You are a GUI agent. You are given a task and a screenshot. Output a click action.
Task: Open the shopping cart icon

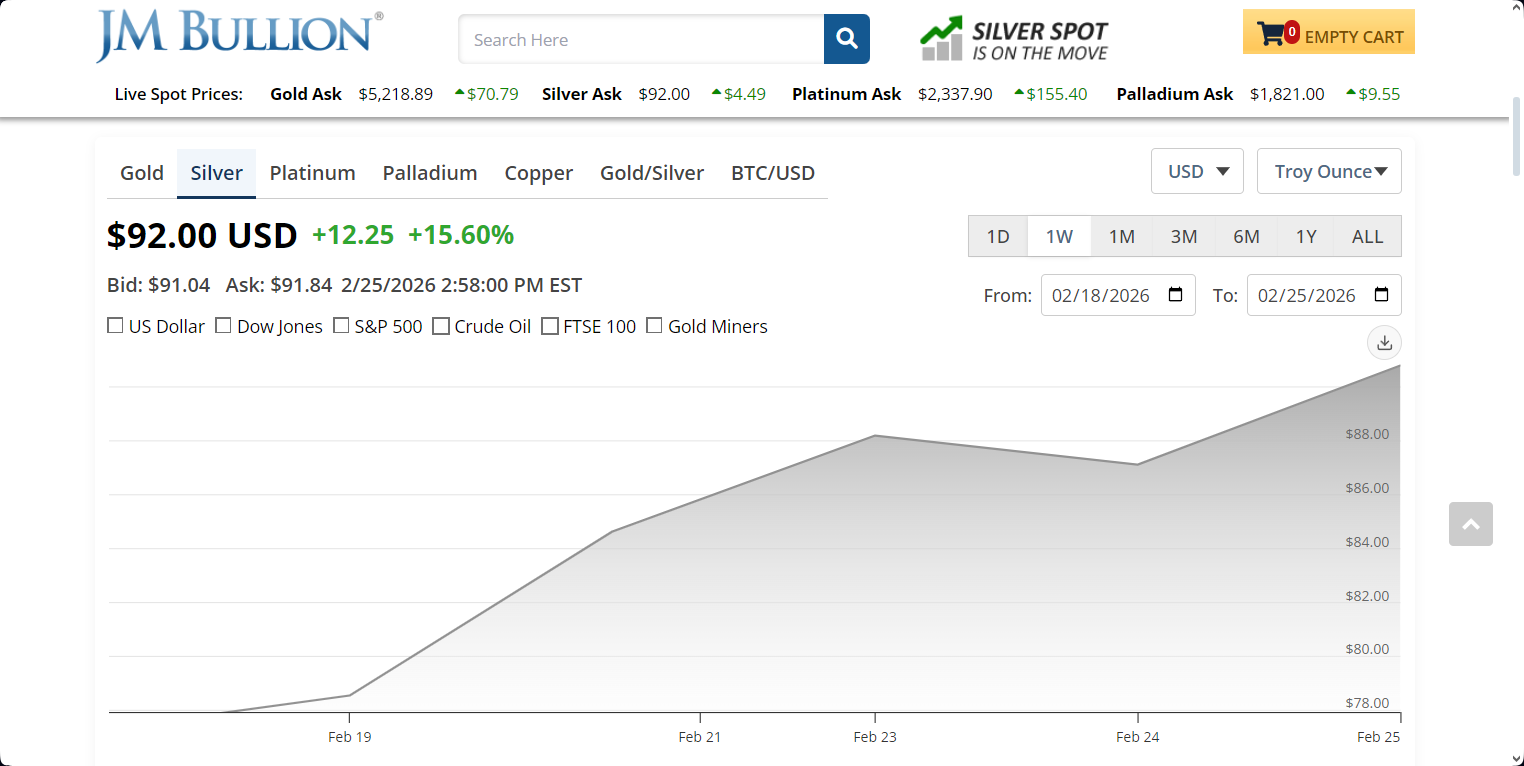(1271, 35)
